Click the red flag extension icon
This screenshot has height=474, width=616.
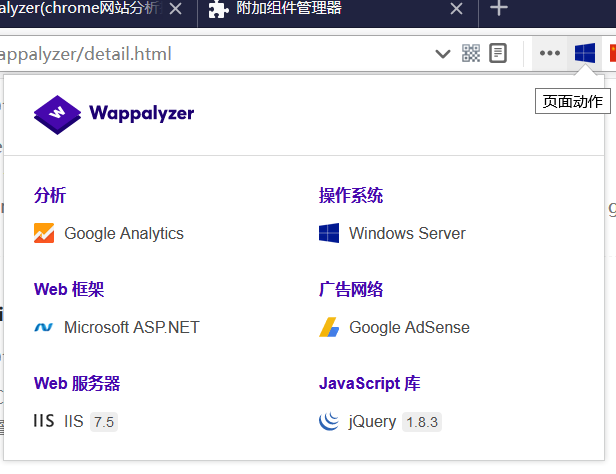click(x=612, y=53)
